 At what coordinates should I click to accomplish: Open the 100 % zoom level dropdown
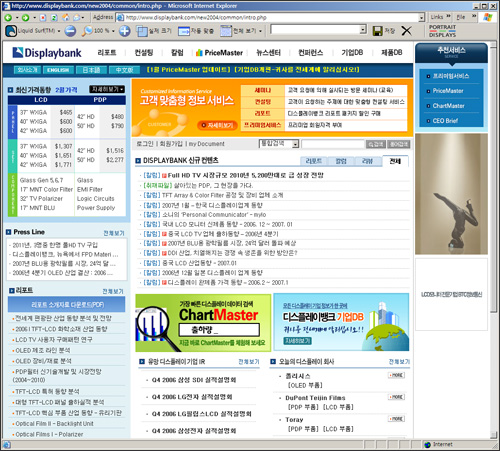[113, 31]
